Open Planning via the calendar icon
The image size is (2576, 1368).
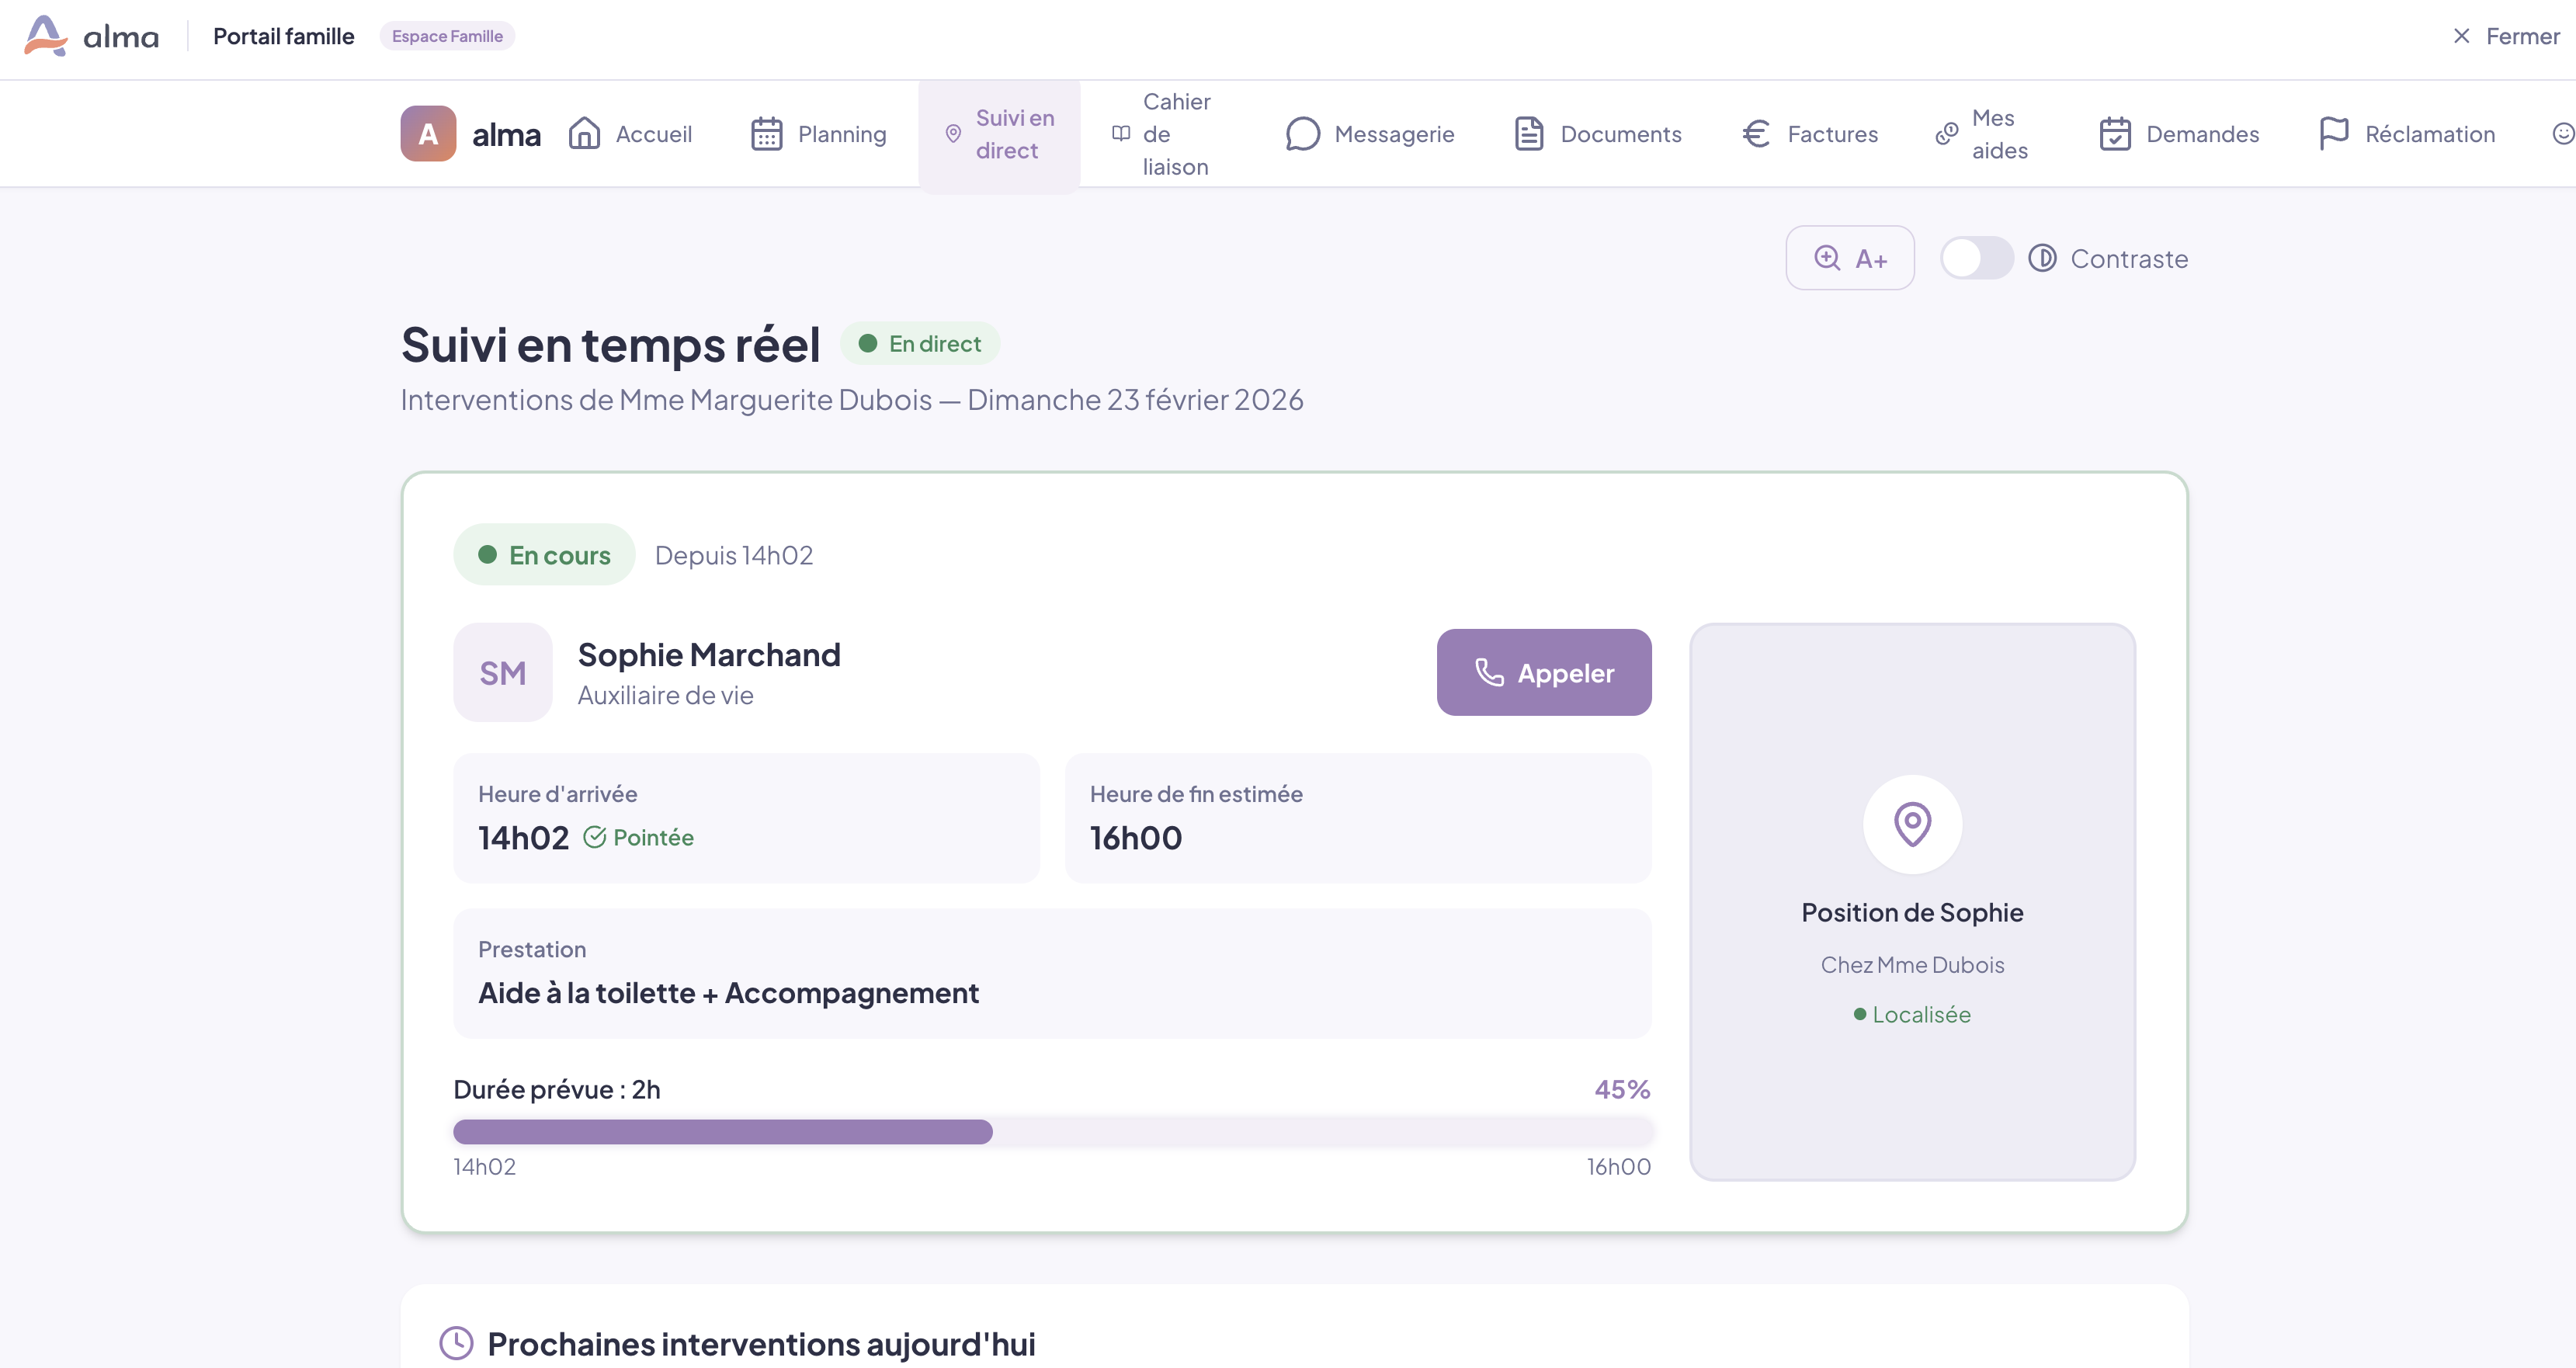point(766,133)
